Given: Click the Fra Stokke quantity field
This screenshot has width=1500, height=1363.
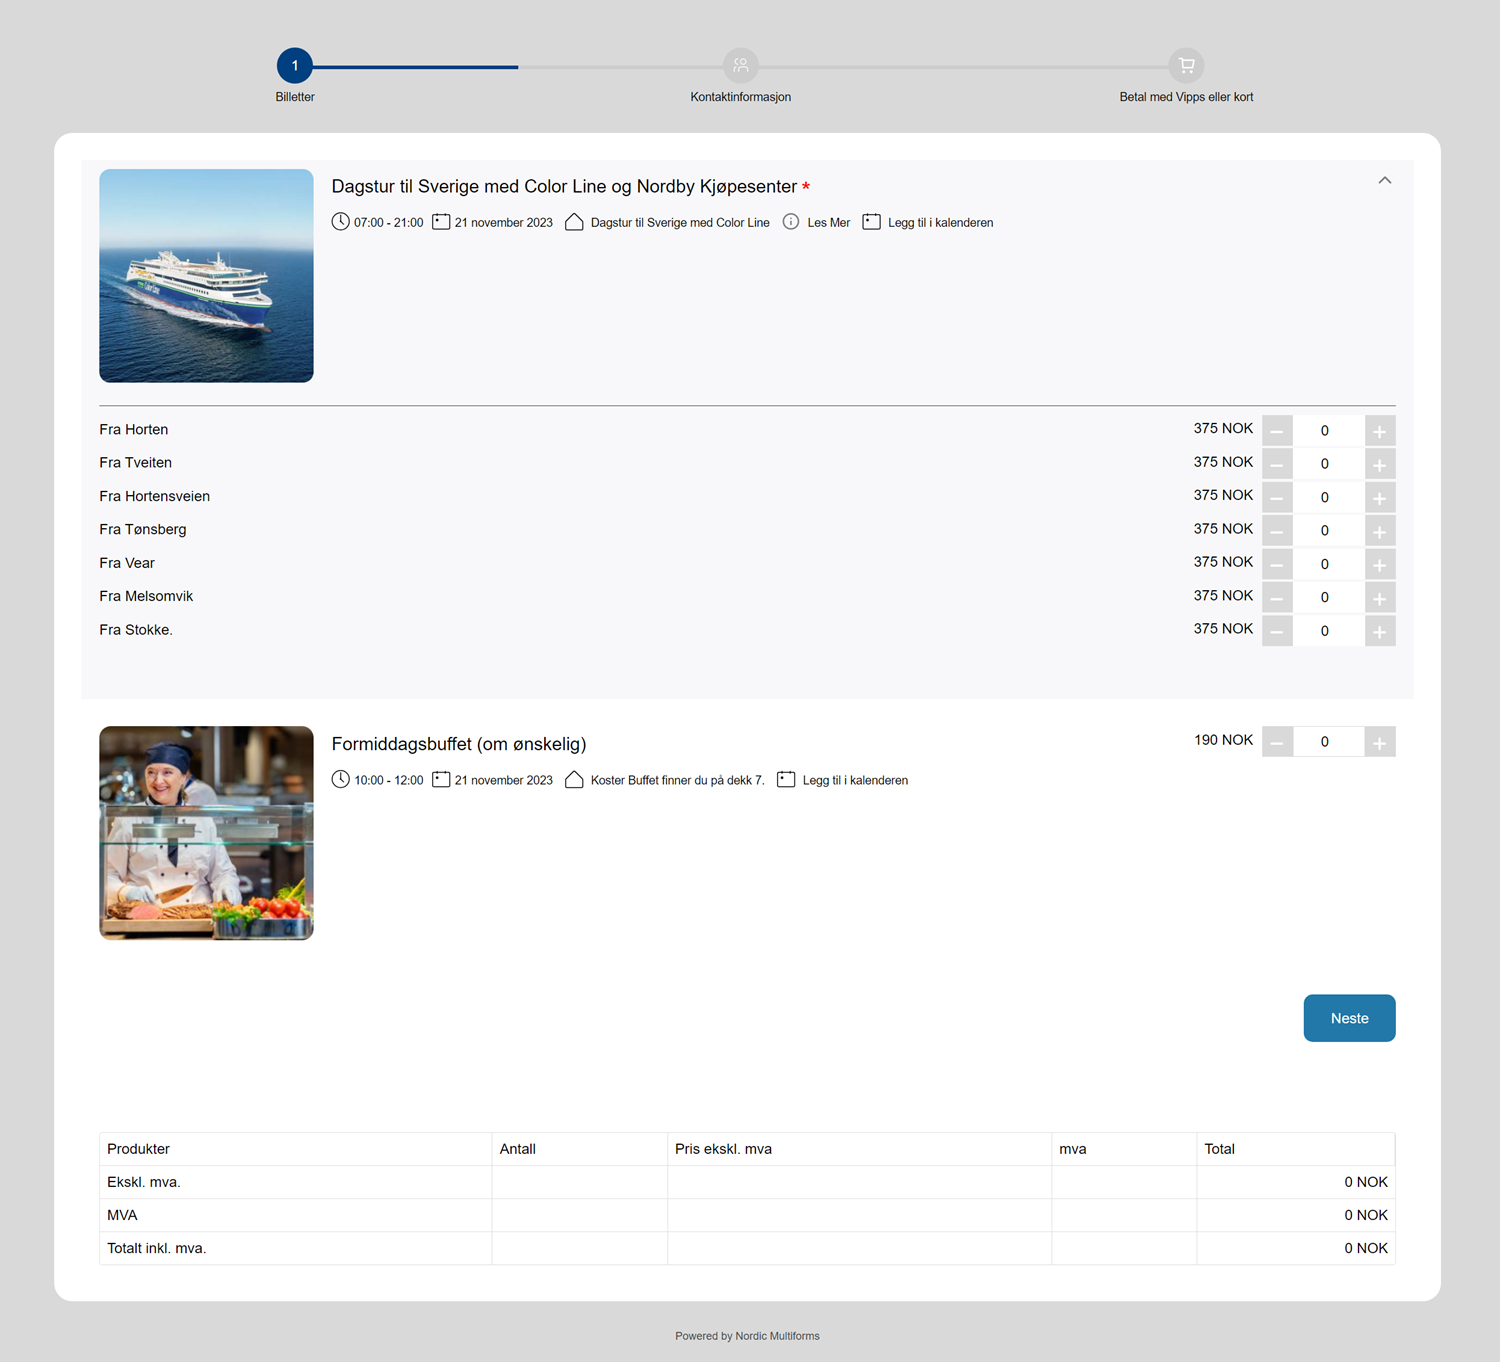Looking at the screenshot, I should pos(1329,631).
